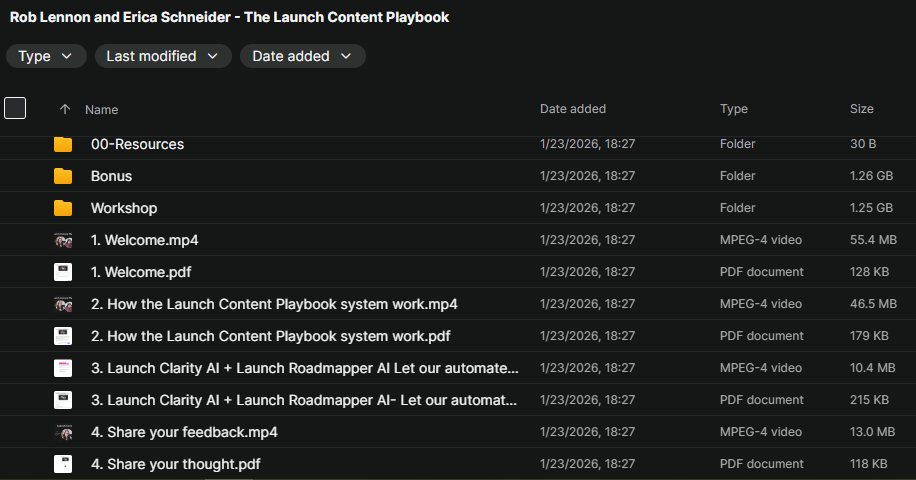Sort by the Size column header
The image size is (916, 480).
pos(862,109)
